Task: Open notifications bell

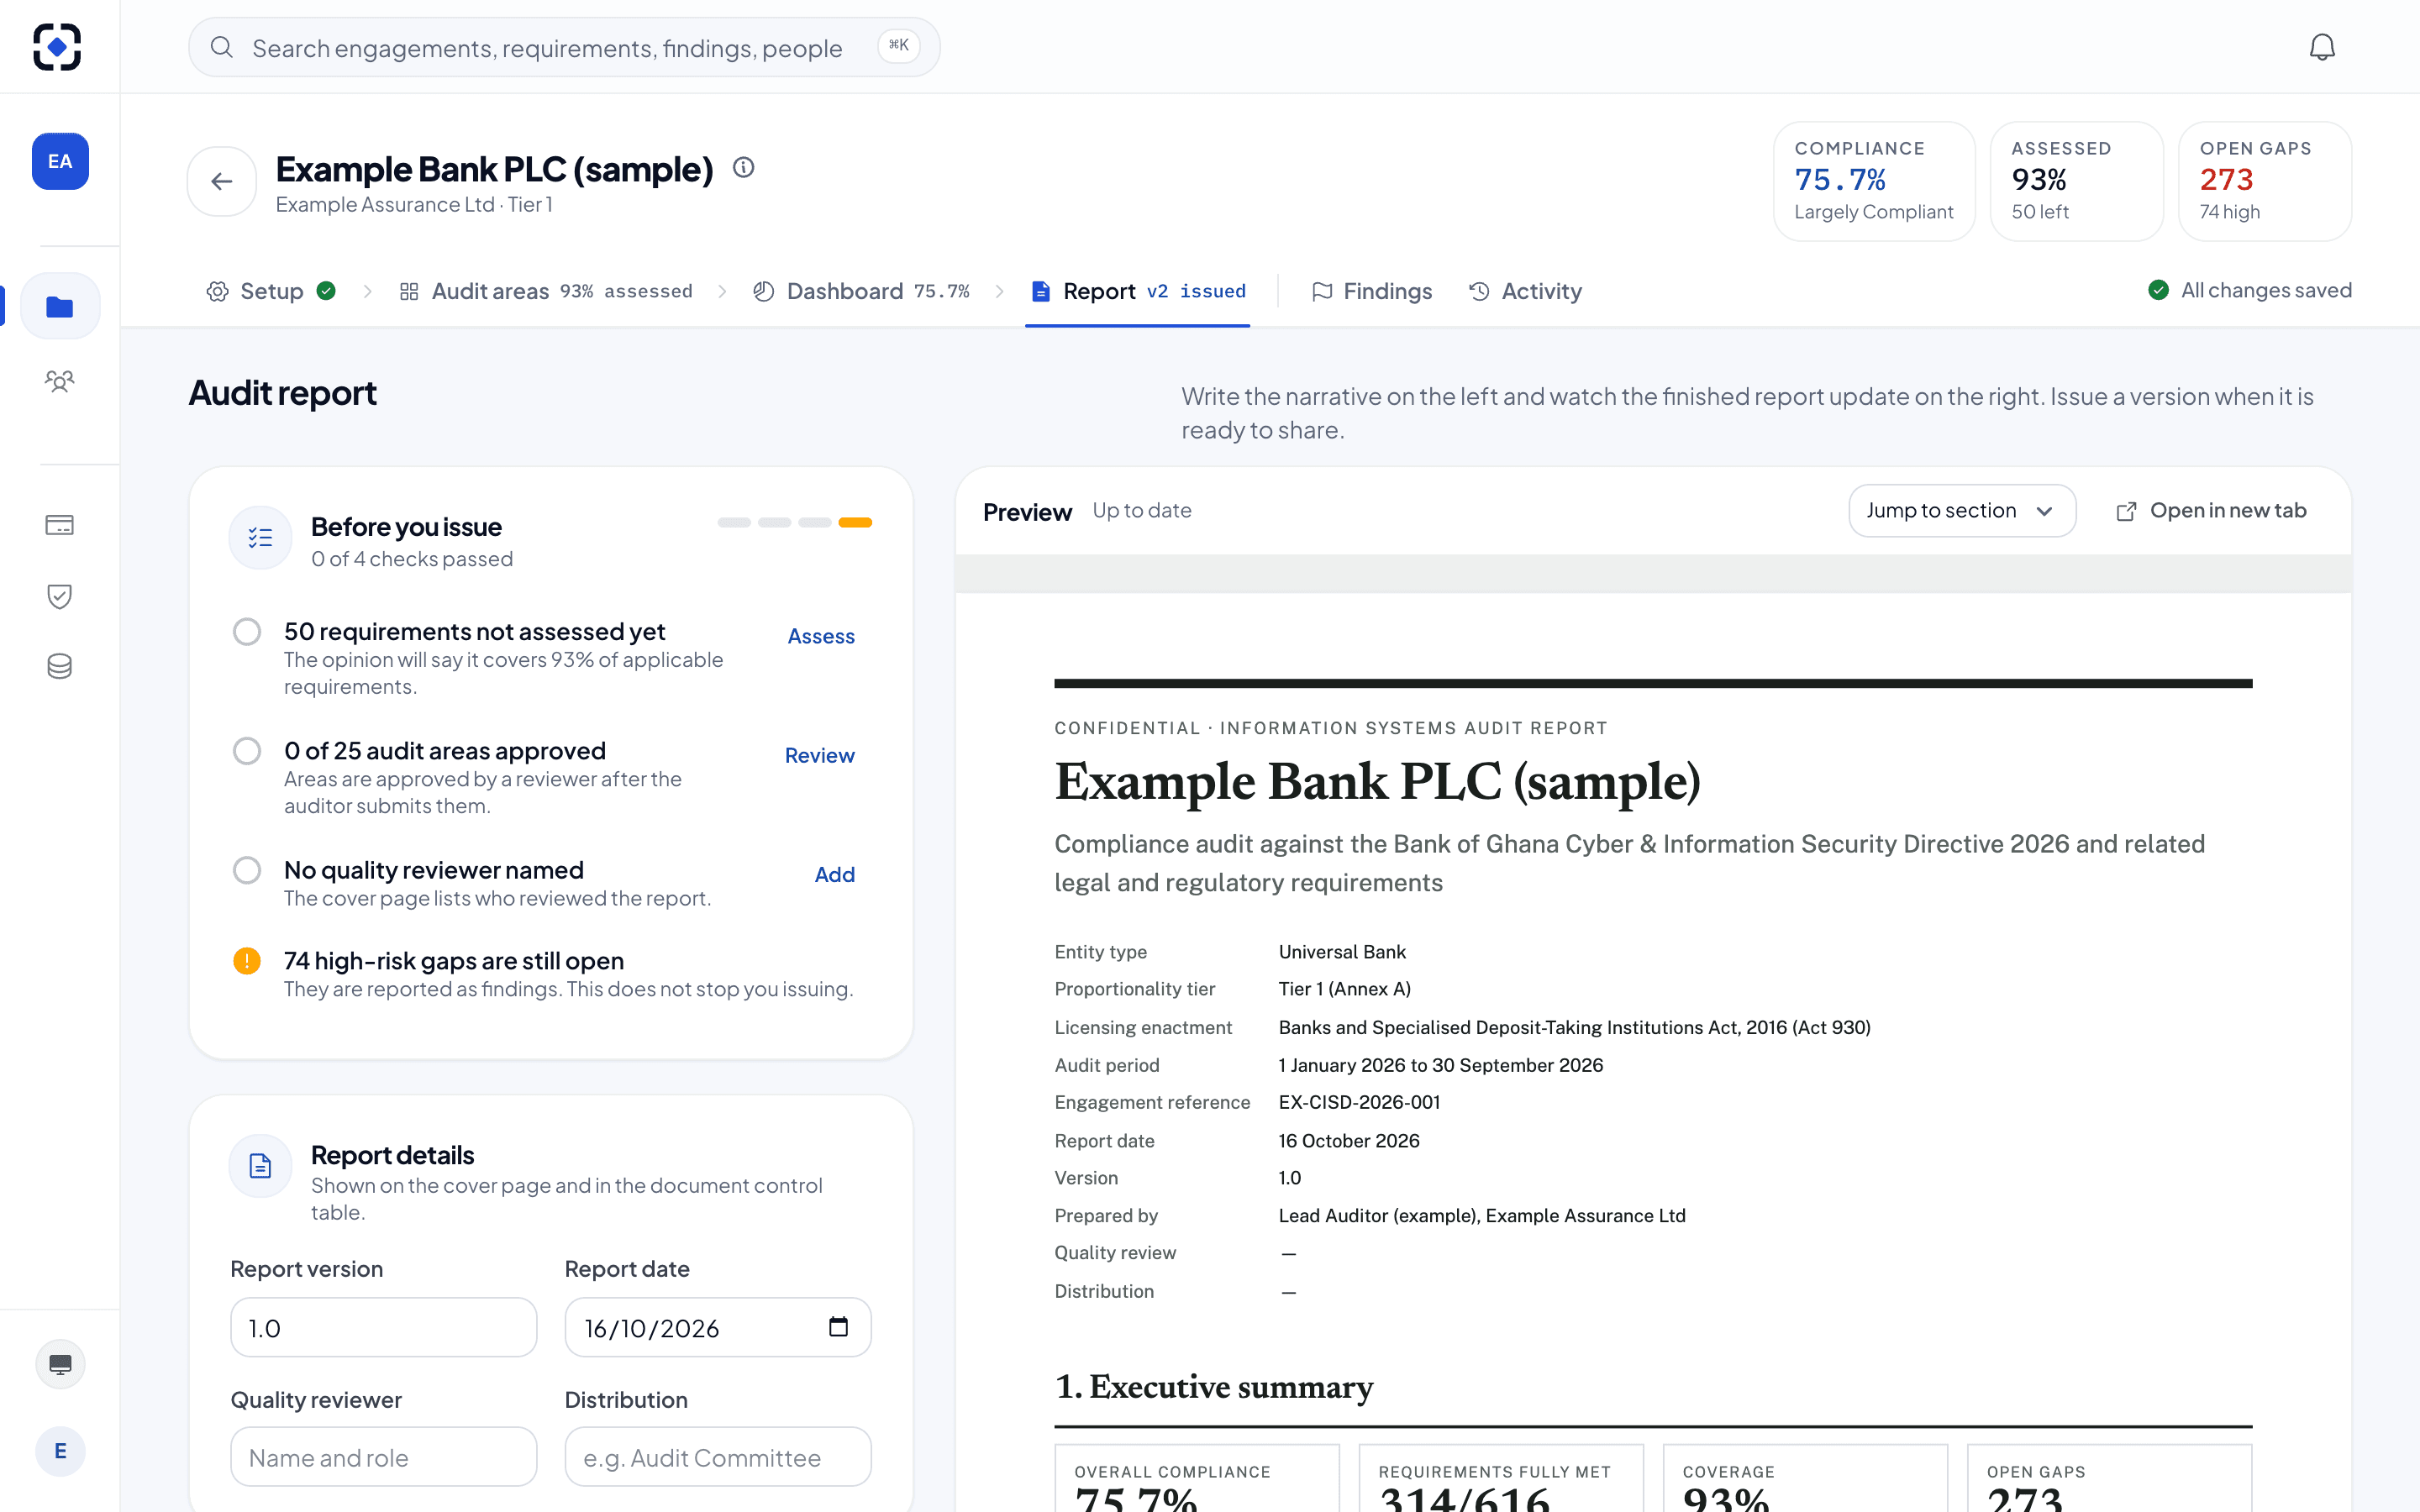Action: tap(2322, 47)
